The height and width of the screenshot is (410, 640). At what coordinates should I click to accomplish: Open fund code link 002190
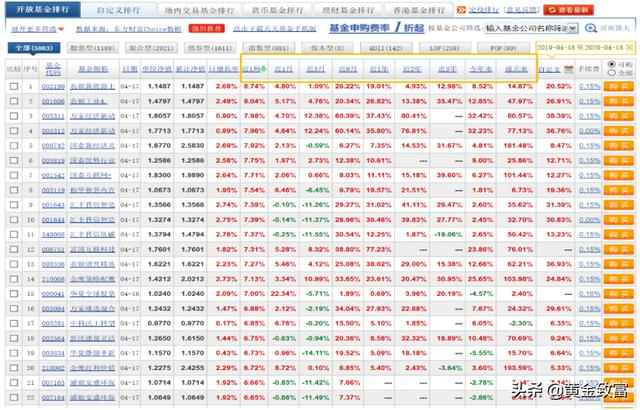(53, 86)
